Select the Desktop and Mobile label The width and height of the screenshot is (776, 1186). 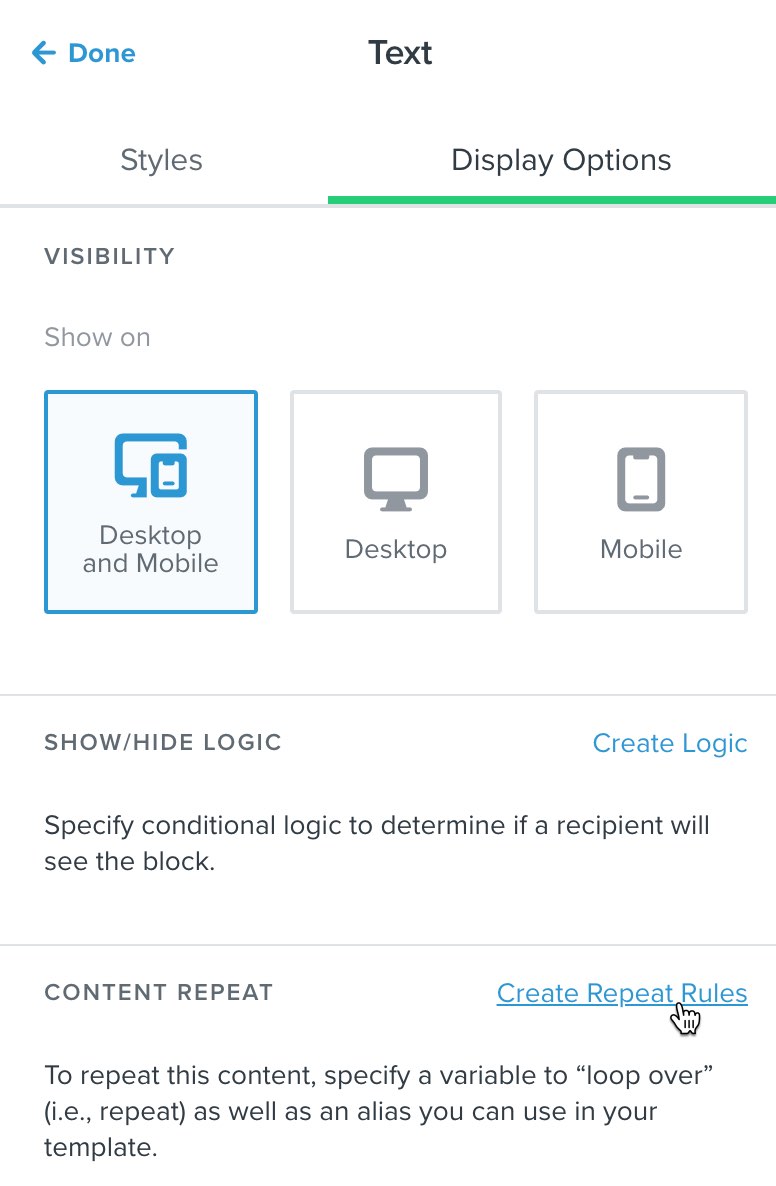(x=151, y=549)
